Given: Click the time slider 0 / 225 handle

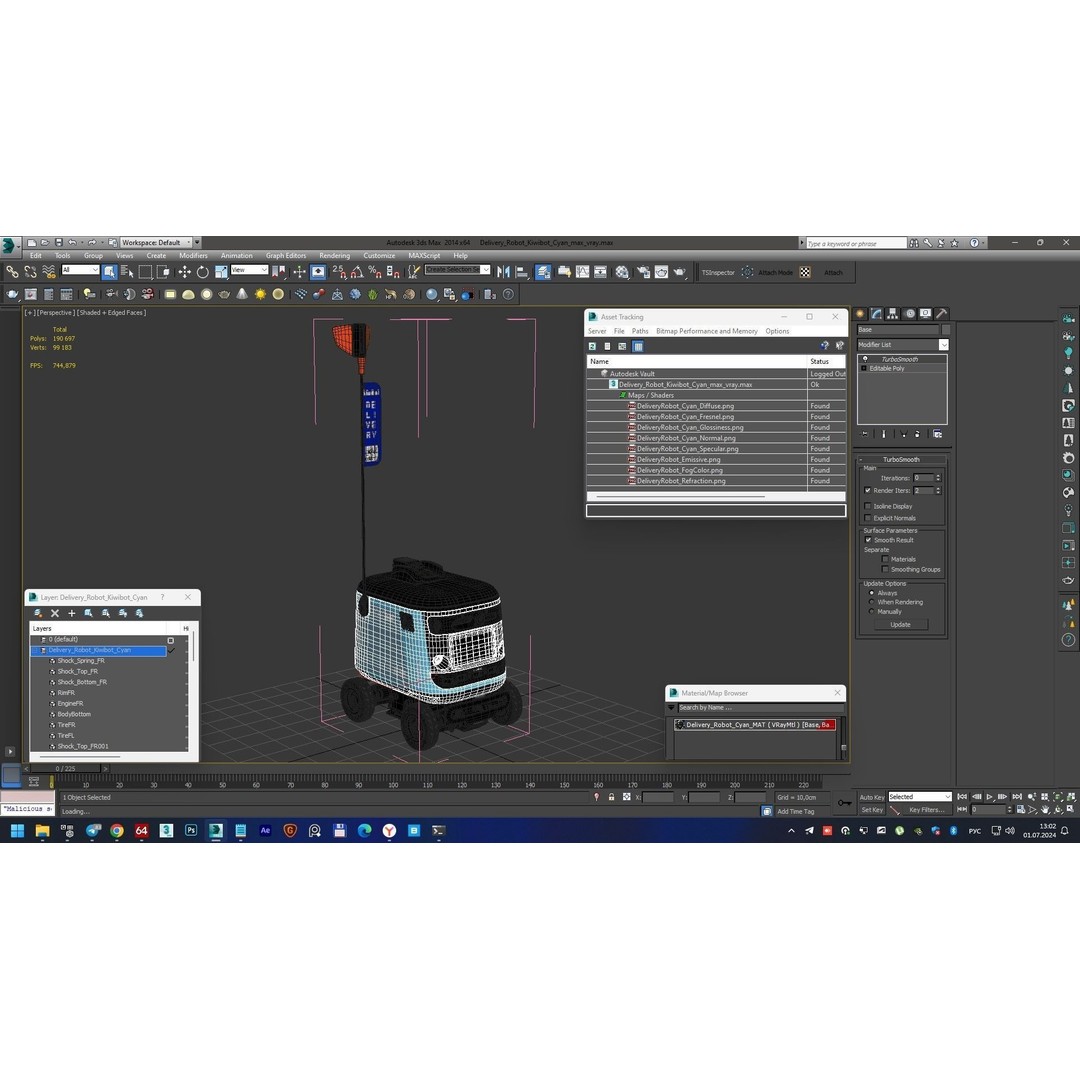Looking at the screenshot, I should point(65,768).
